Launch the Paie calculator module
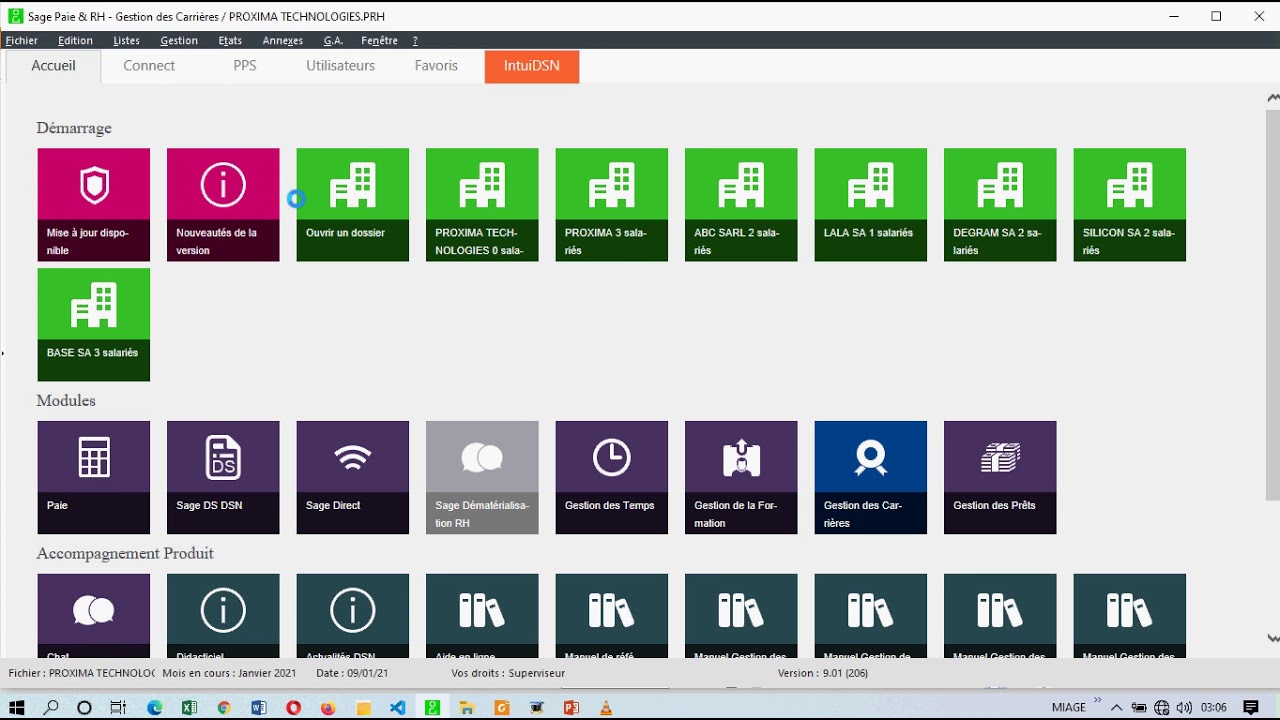Viewport: 1280px width, 720px height. coord(94,478)
